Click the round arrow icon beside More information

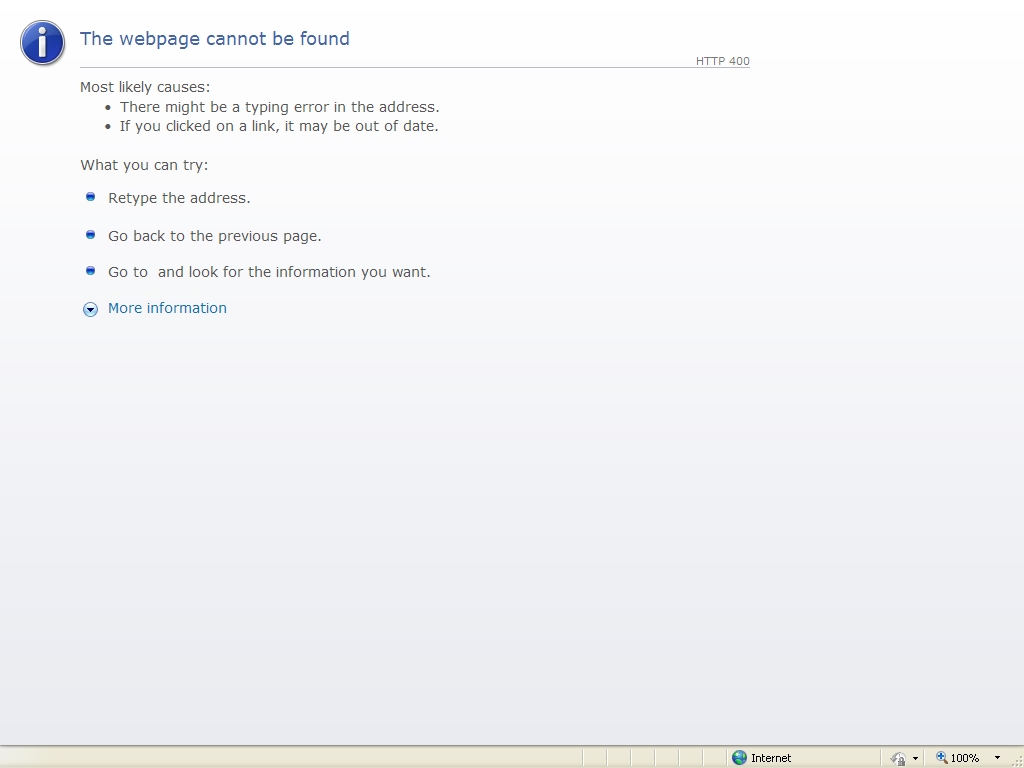click(x=90, y=309)
